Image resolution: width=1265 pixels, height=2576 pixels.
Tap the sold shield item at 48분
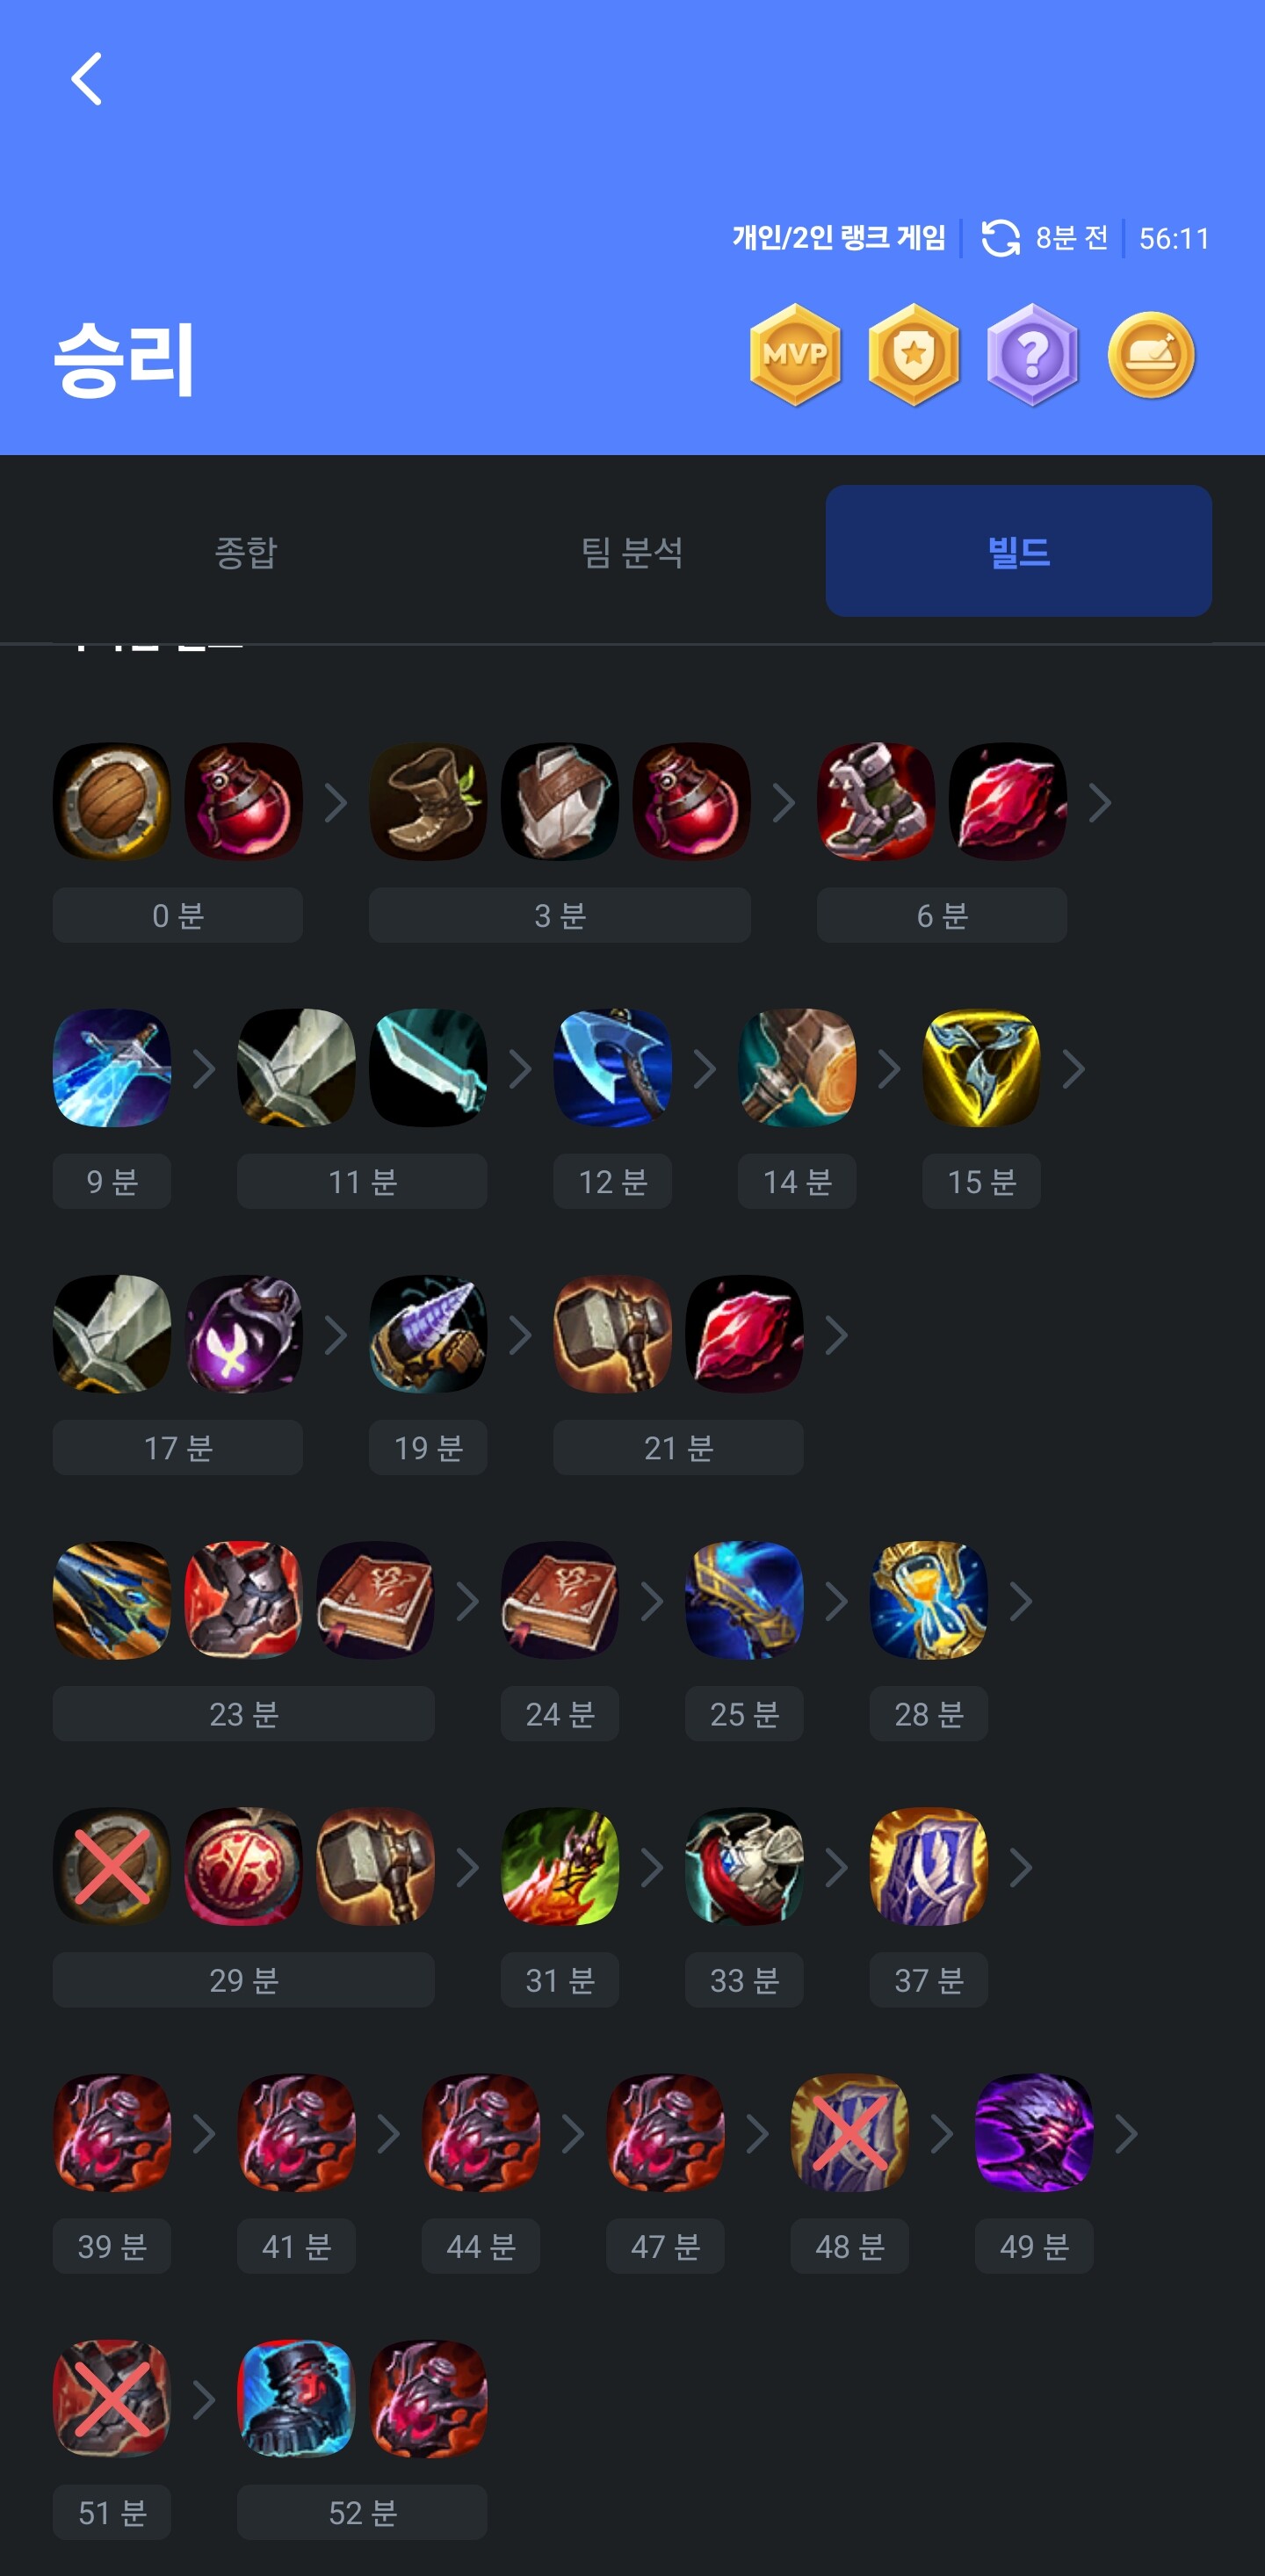click(x=849, y=2132)
